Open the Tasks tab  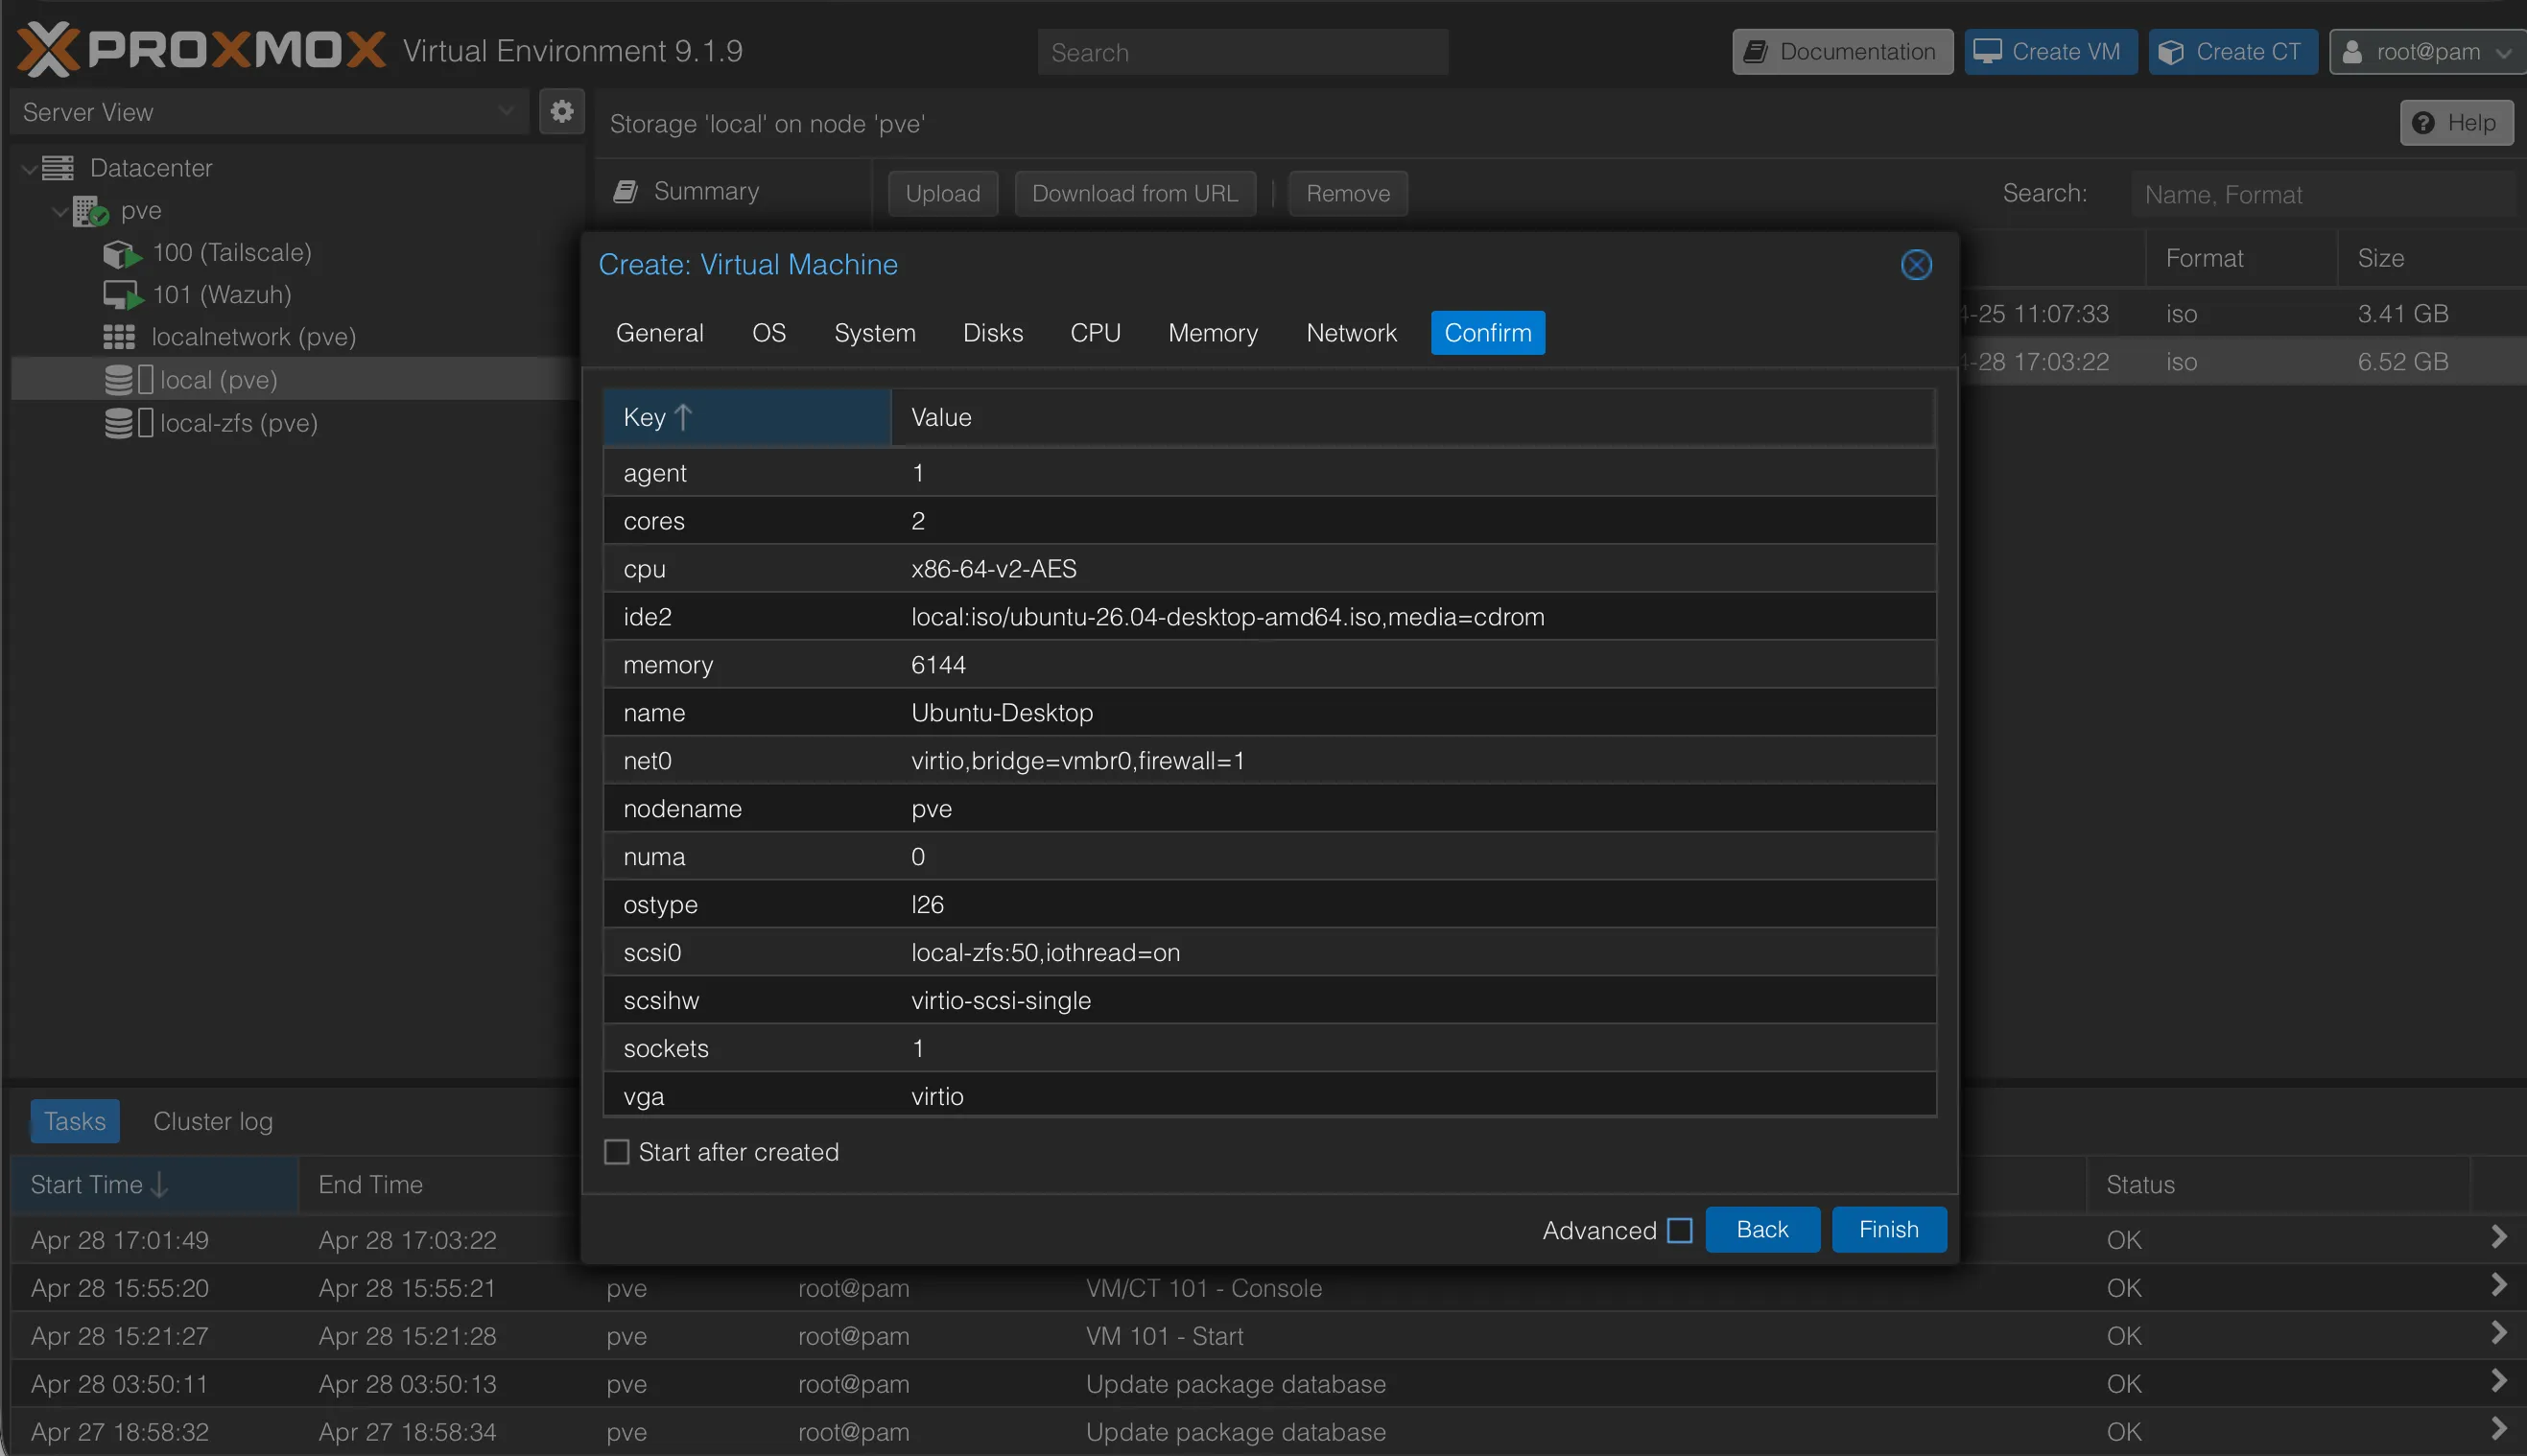[75, 1122]
